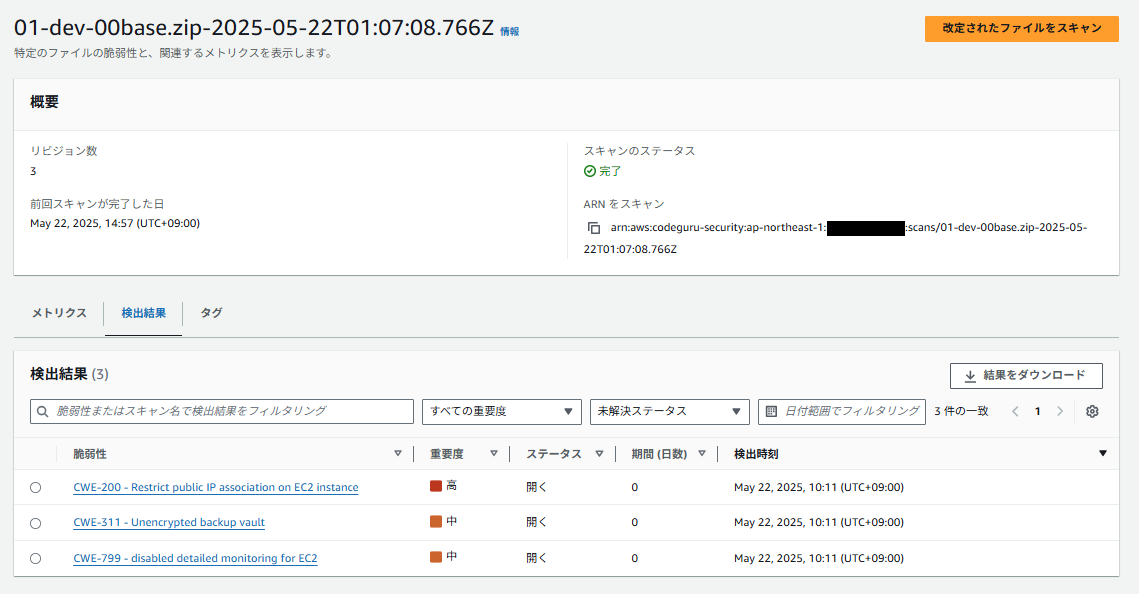The height and width of the screenshot is (594, 1139).
Task: Sort by 脆弱性 column arrow
Action: pyautogui.click(x=397, y=453)
